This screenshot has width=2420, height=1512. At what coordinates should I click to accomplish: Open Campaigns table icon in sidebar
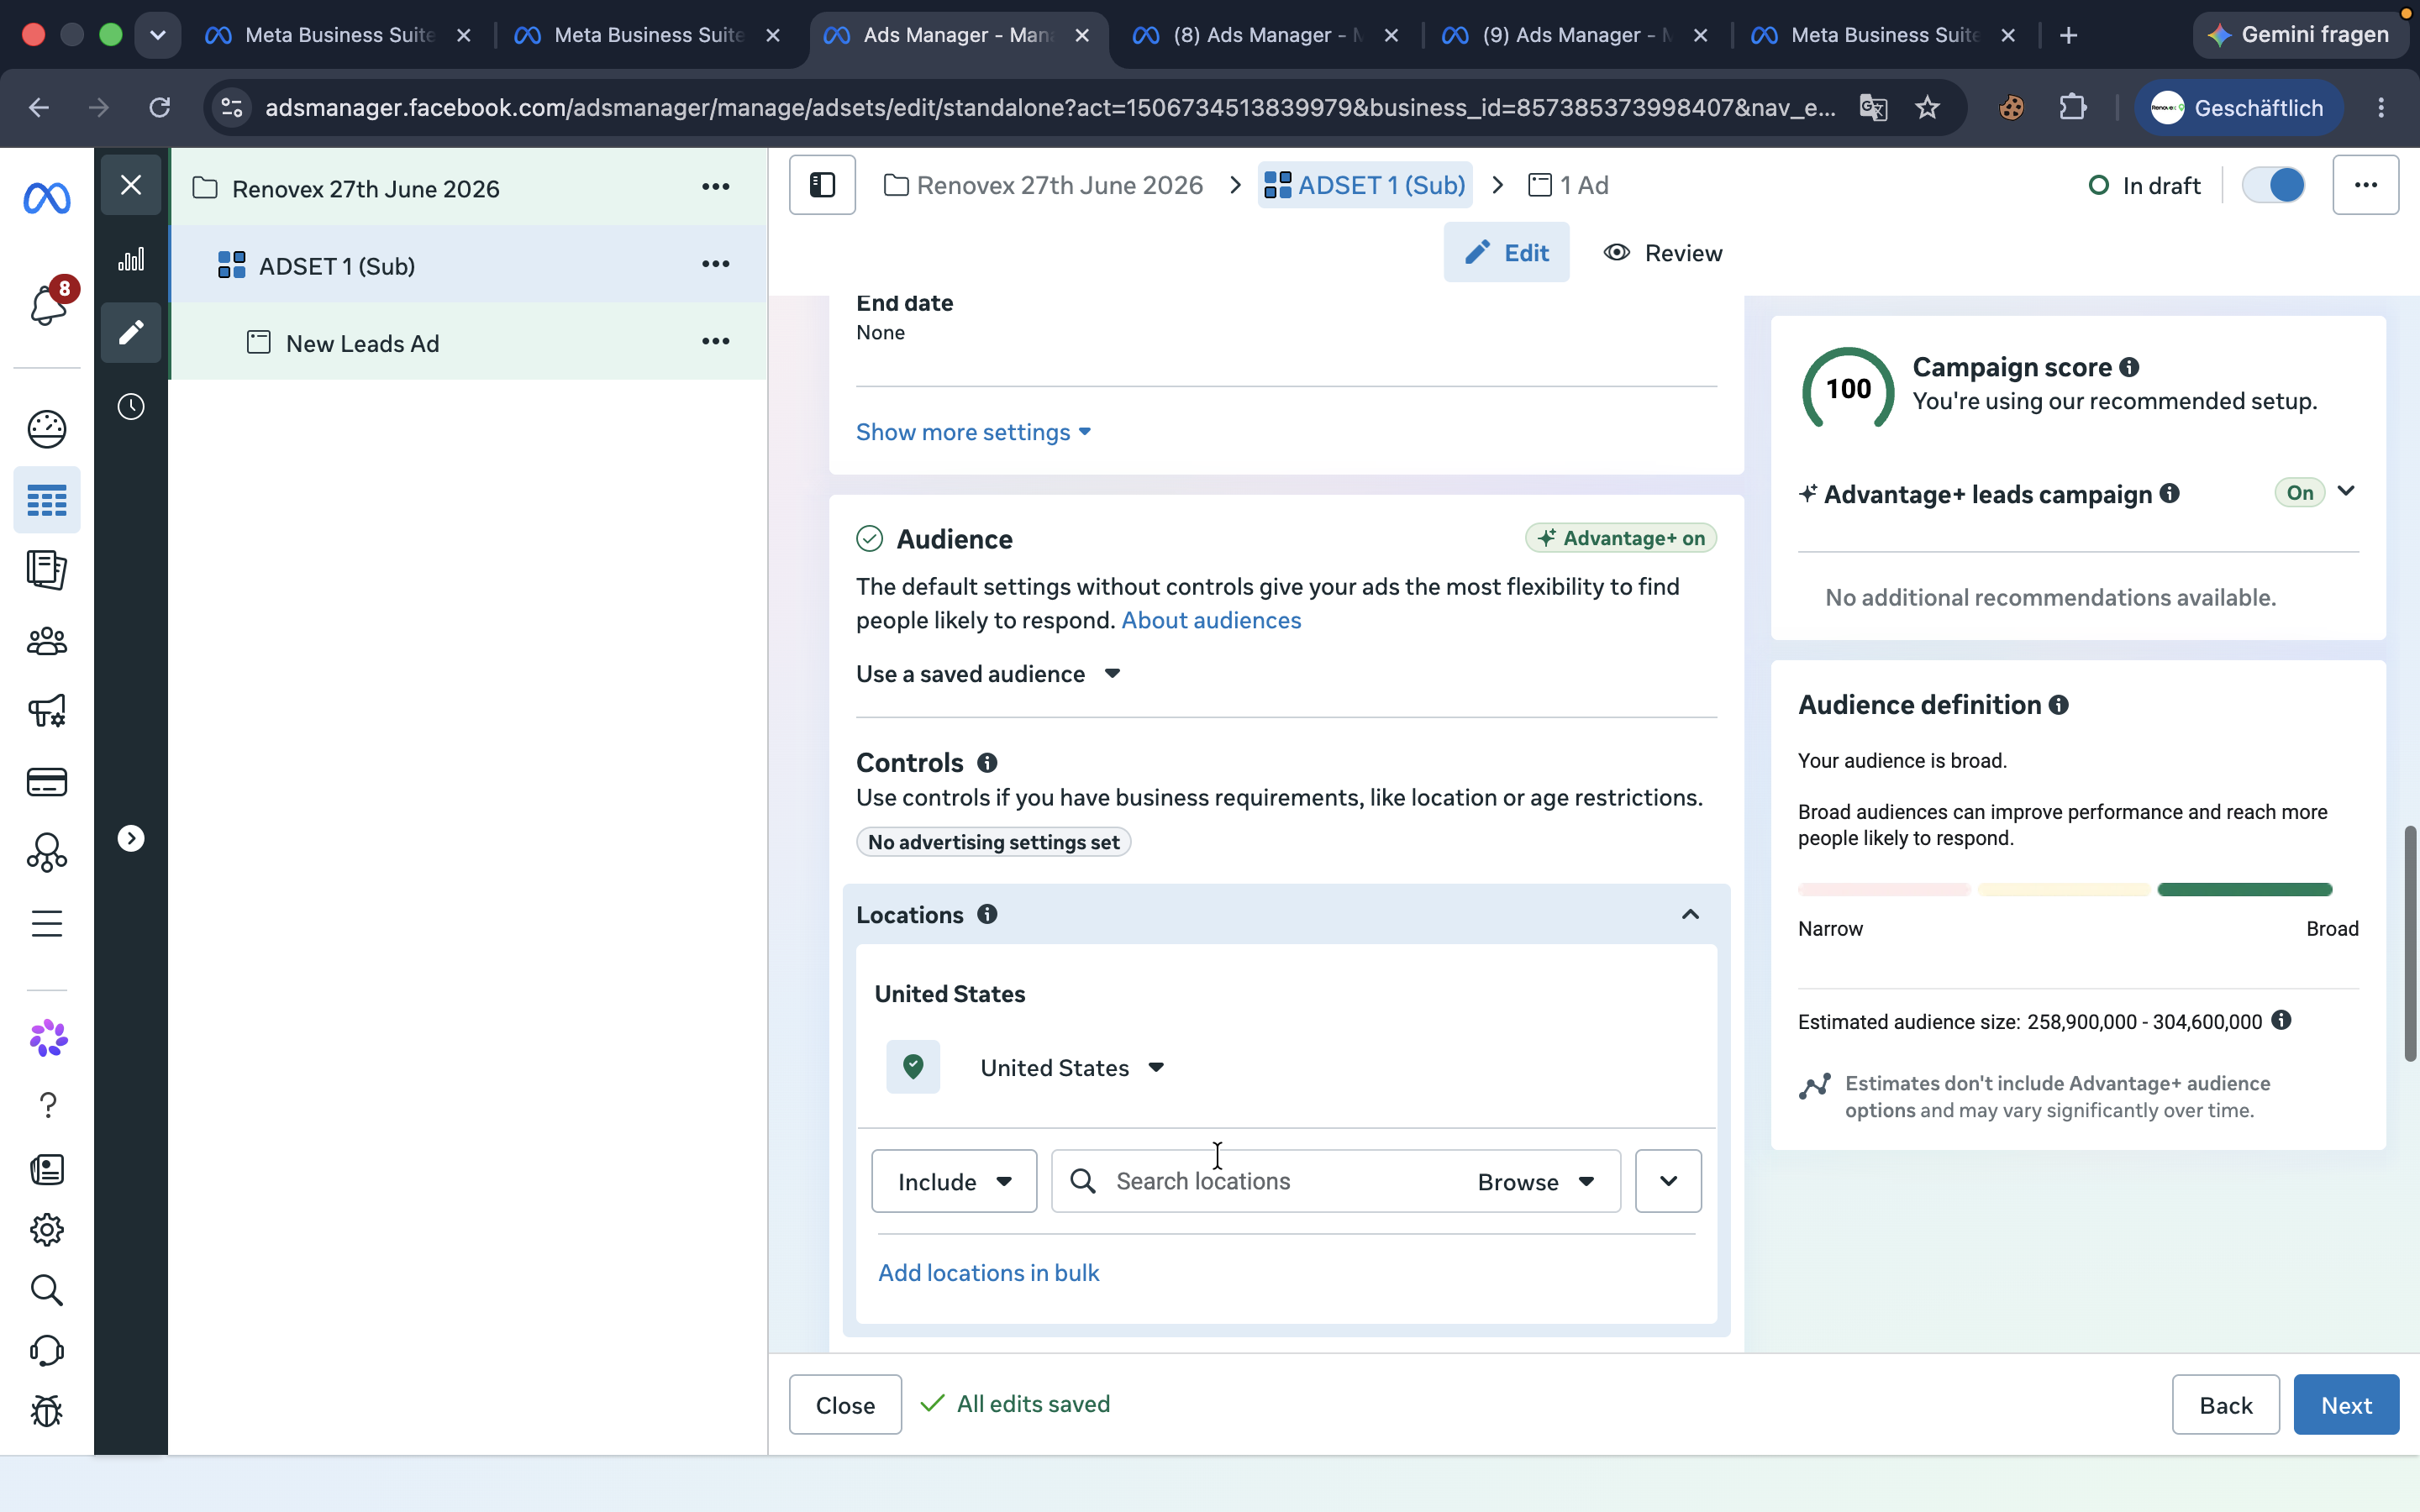[x=47, y=500]
